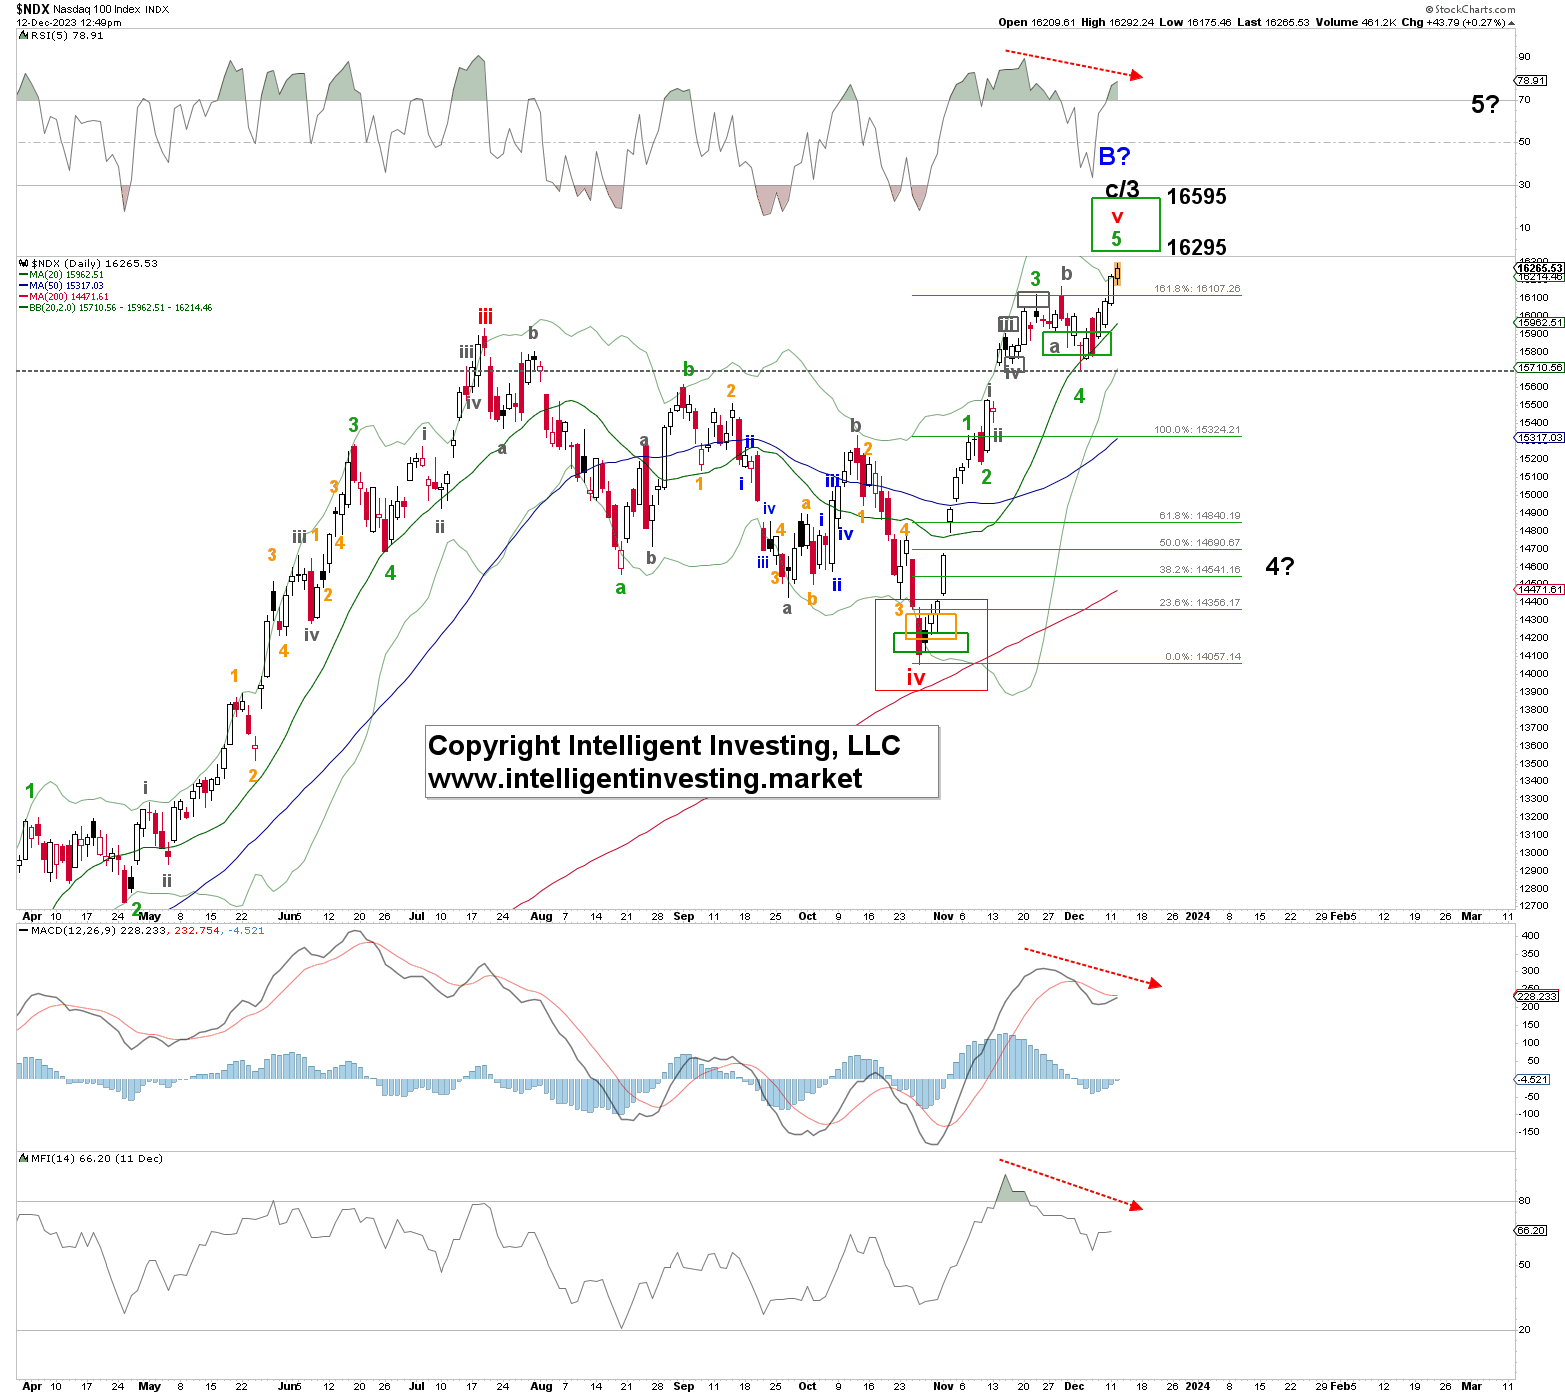1565x1396 pixels.
Task: Click the Volume 461.2K value in header
Action: click(1354, 22)
